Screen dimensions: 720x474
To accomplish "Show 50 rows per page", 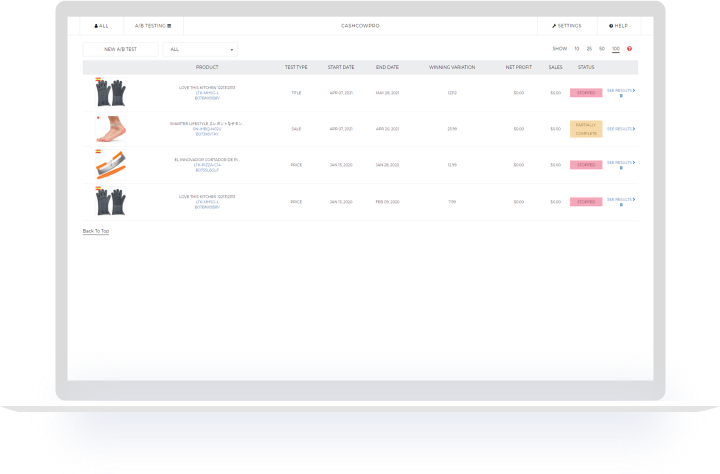I will (x=602, y=49).
